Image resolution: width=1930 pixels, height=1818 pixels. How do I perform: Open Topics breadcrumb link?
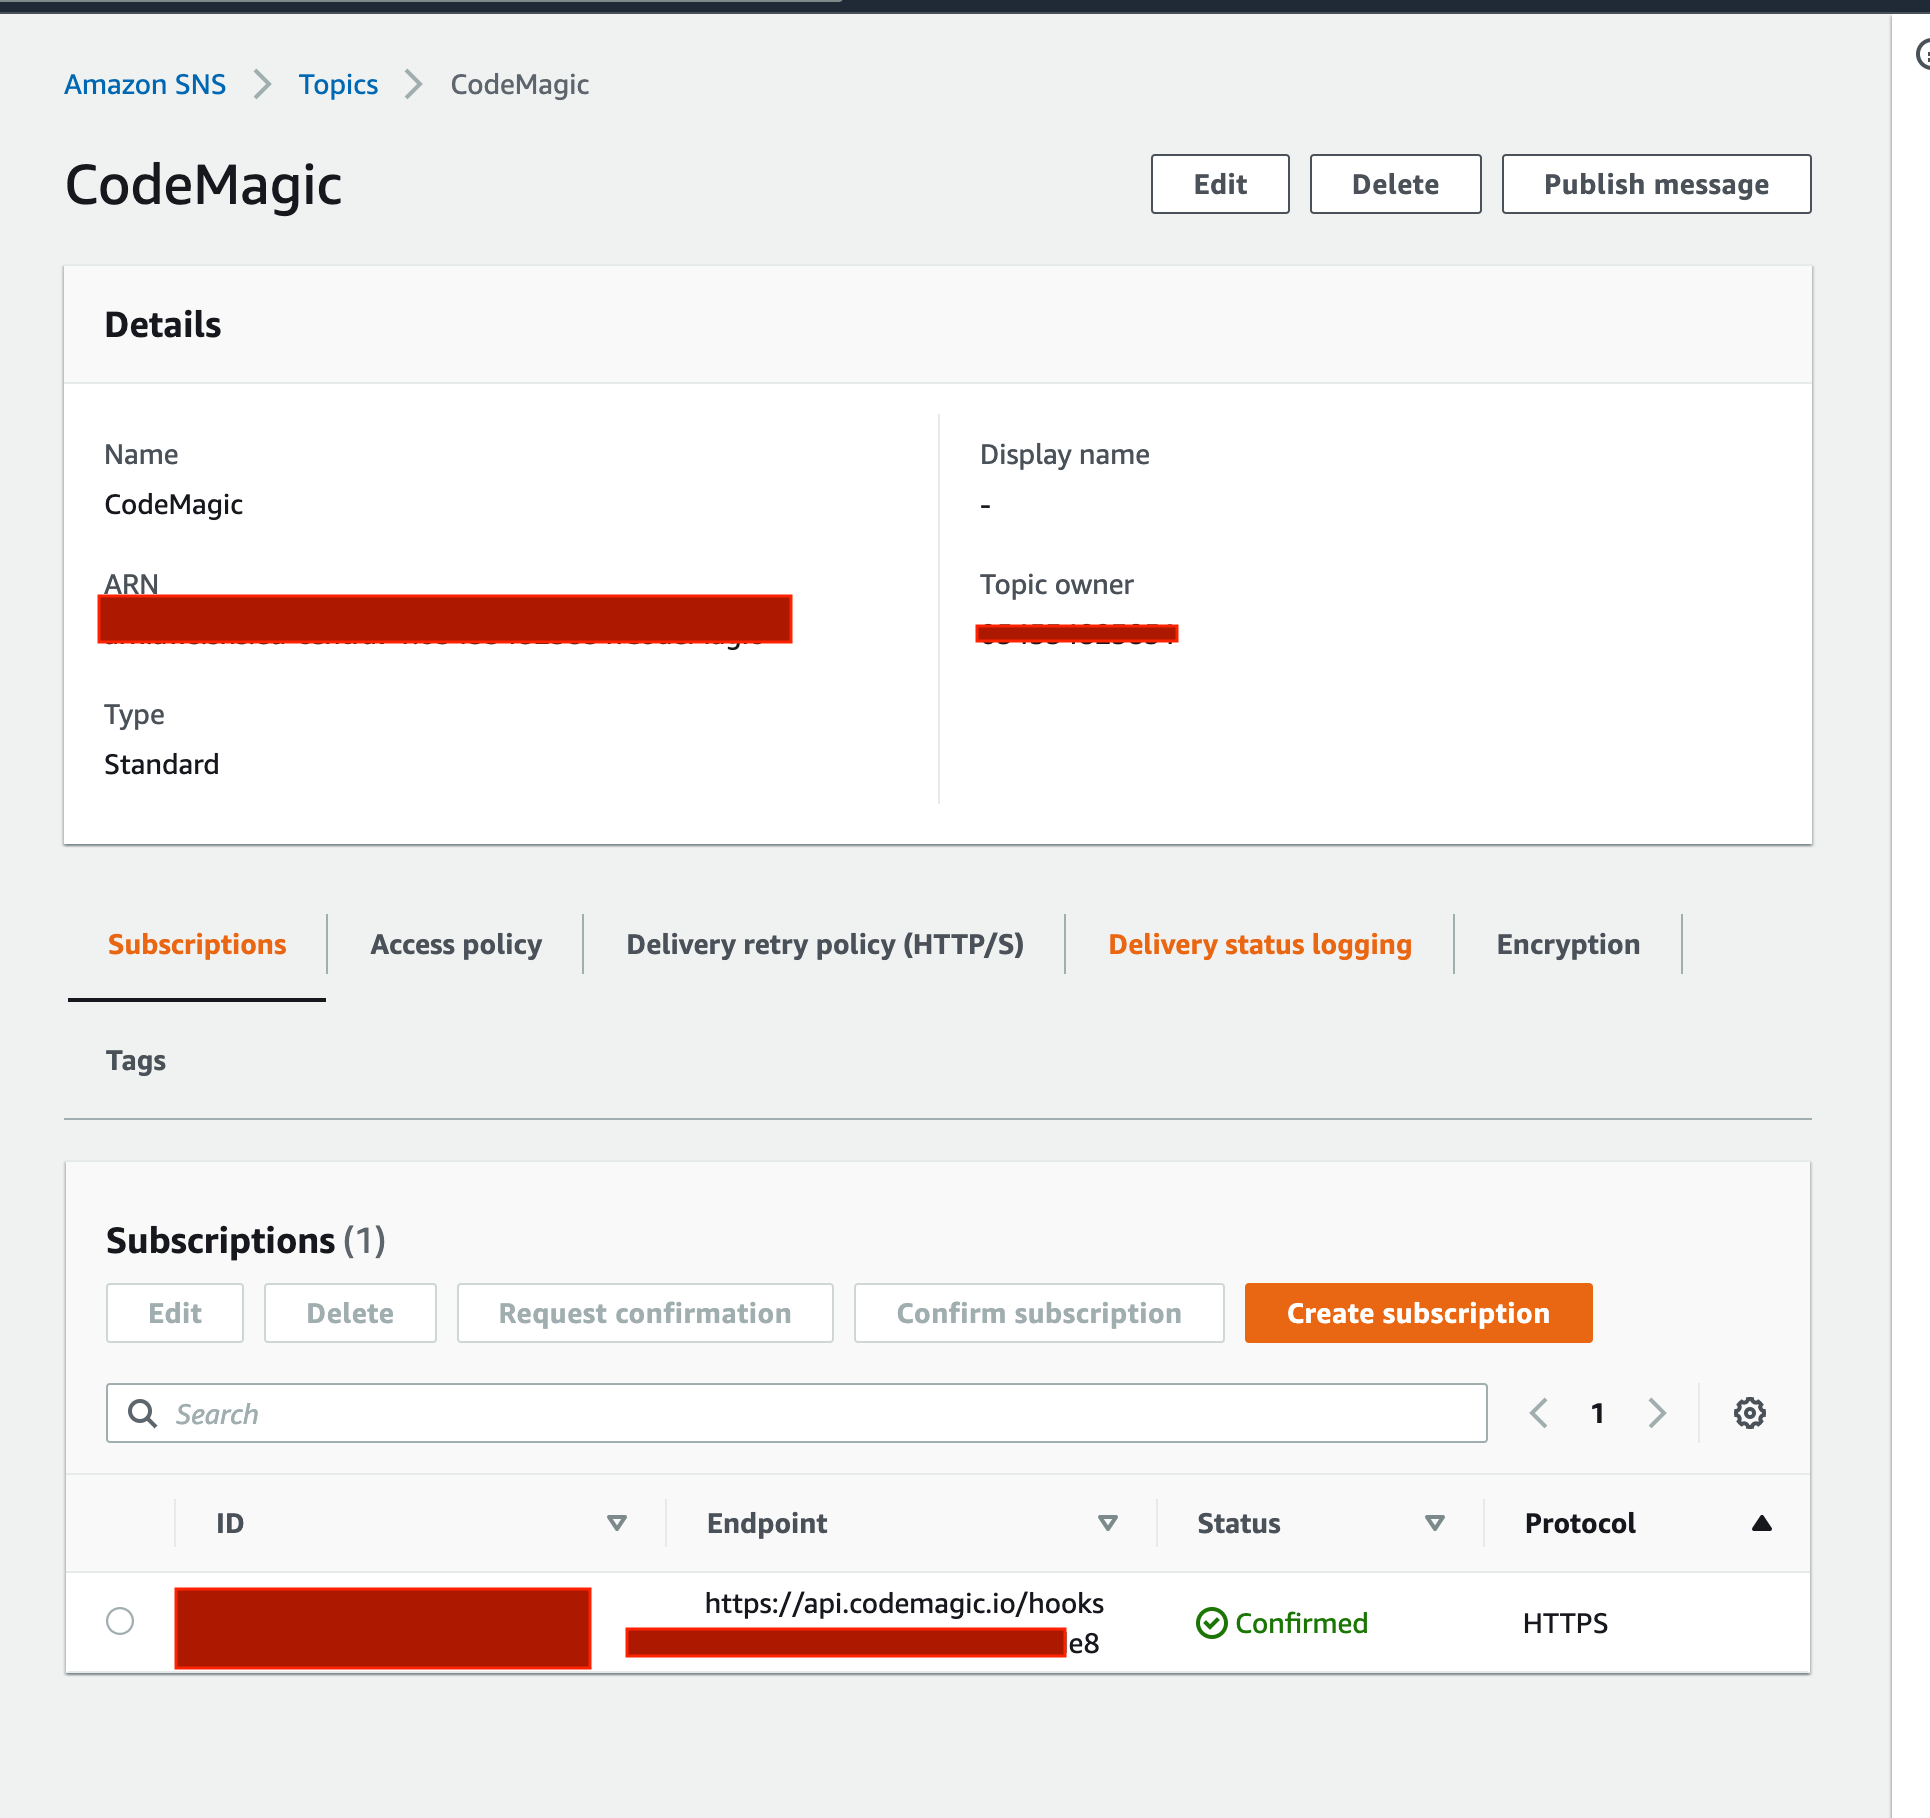(x=338, y=84)
